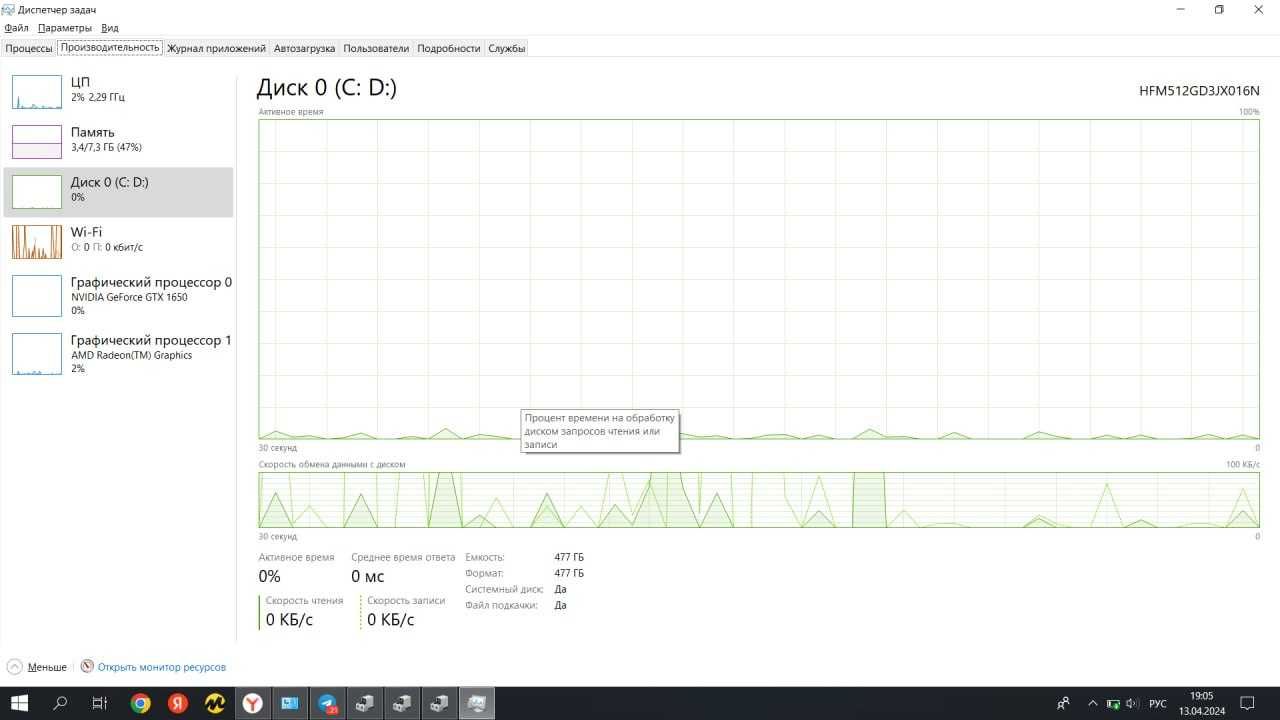Open Google Chrome from the taskbar
Viewport: 1280px width, 720px height.
(140, 703)
